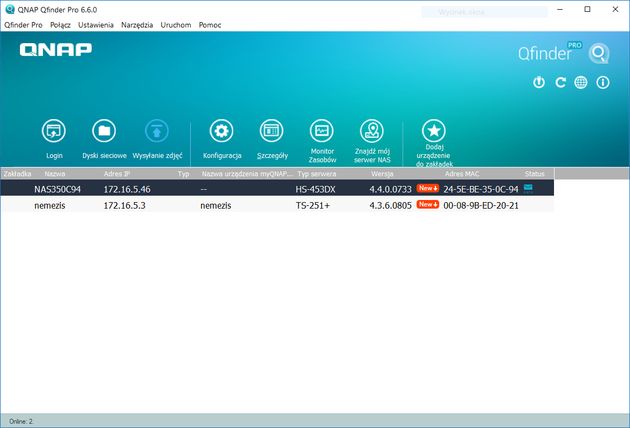The height and width of the screenshot is (428, 630).
Task: Select the nemezis device name in Nazwa column
Action: (x=50, y=205)
